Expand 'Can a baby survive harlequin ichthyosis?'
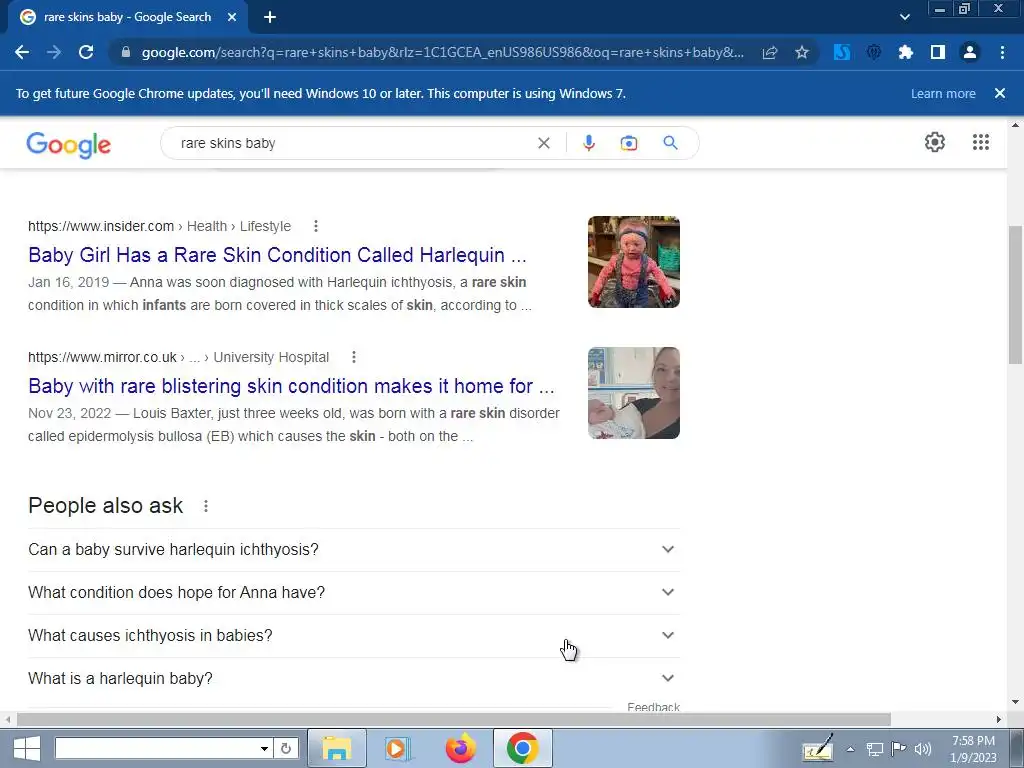 pos(353,550)
